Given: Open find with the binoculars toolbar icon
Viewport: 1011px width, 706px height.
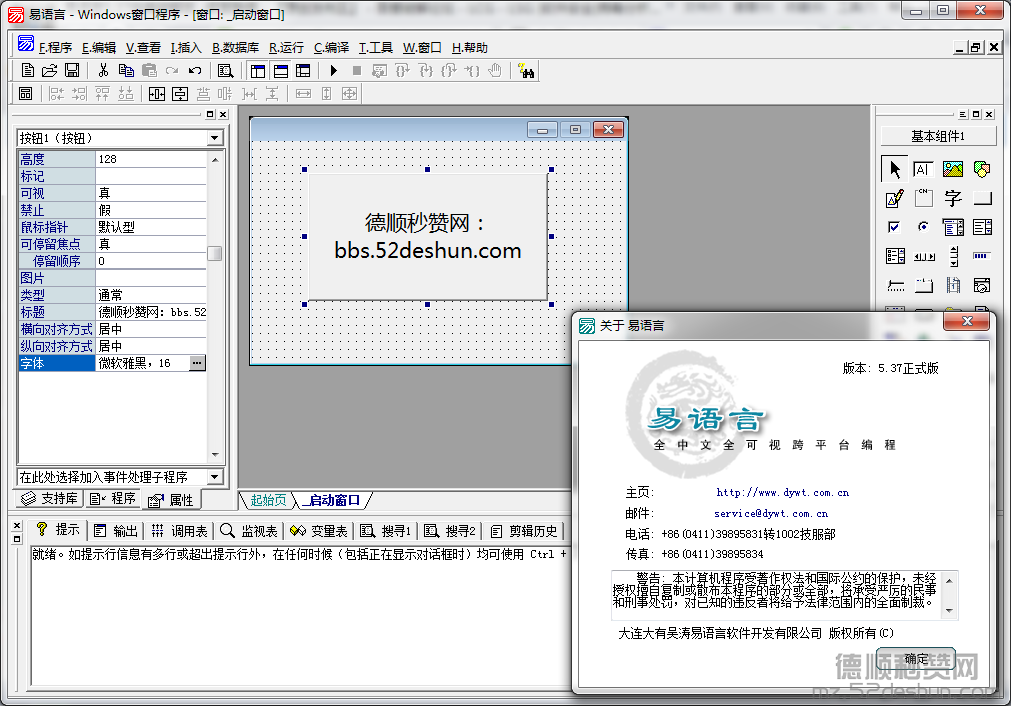Looking at the screenshot, I should 526,70.
